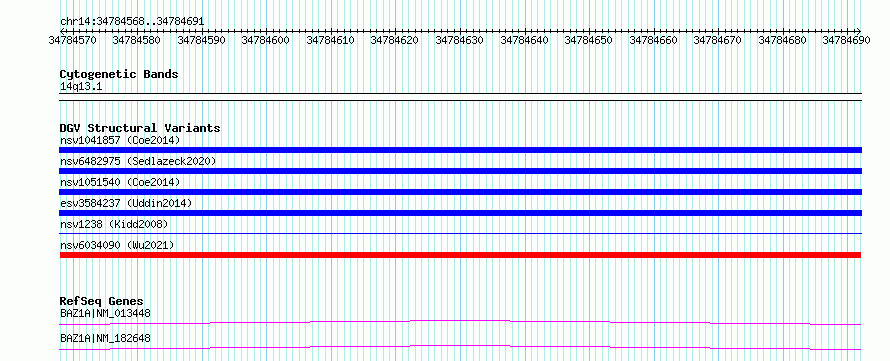Viewport: 890px width, 361px height.
Task: Open the DGV Structural Variants track heading
Action: (x=140, y=128)
